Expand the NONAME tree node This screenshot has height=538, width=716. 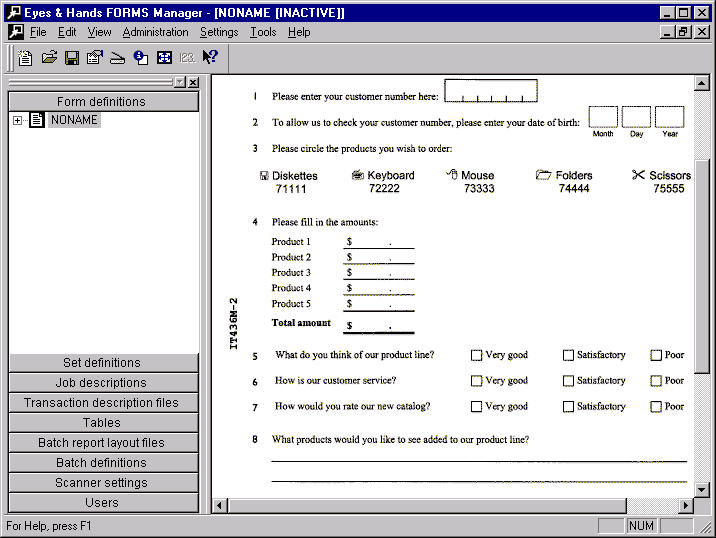[17, 120]
